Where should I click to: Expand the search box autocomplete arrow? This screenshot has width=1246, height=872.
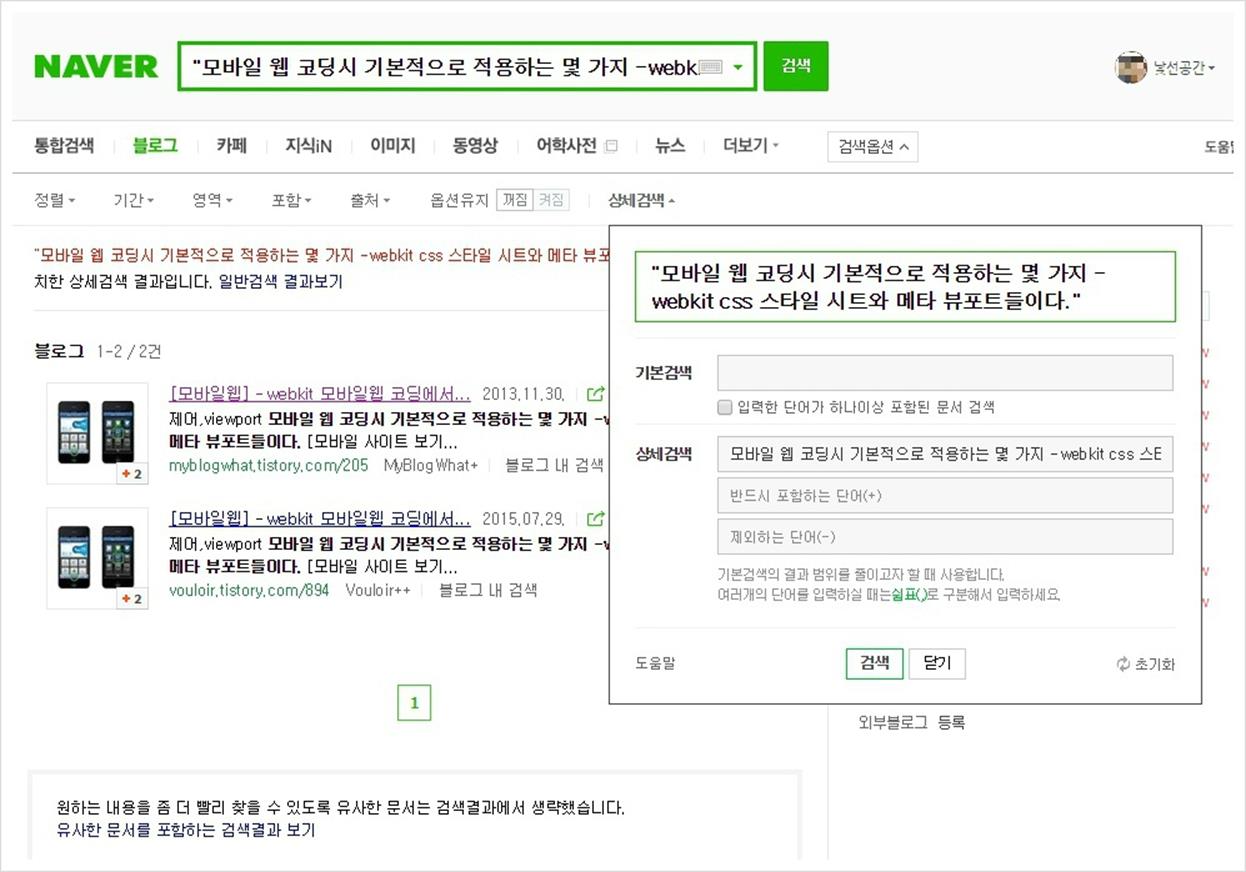[737, 68]
